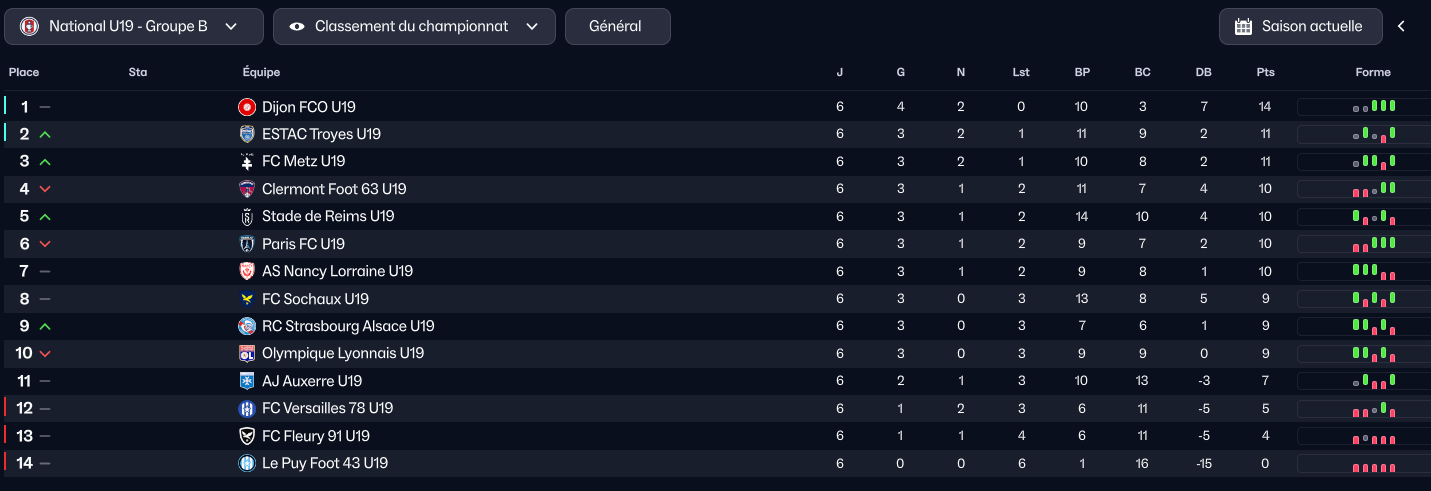Click the RC Strasbourg Alsace U19 badge
Screen dimensions: 1431x491
[x=247, y=326]
